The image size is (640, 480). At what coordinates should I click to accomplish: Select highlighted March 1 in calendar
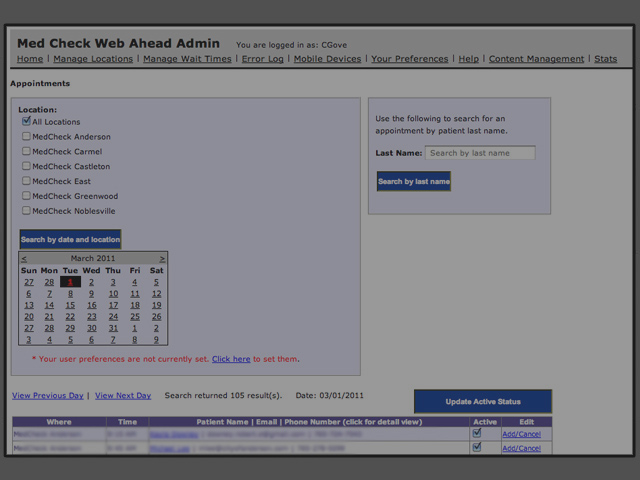point(70,282)
